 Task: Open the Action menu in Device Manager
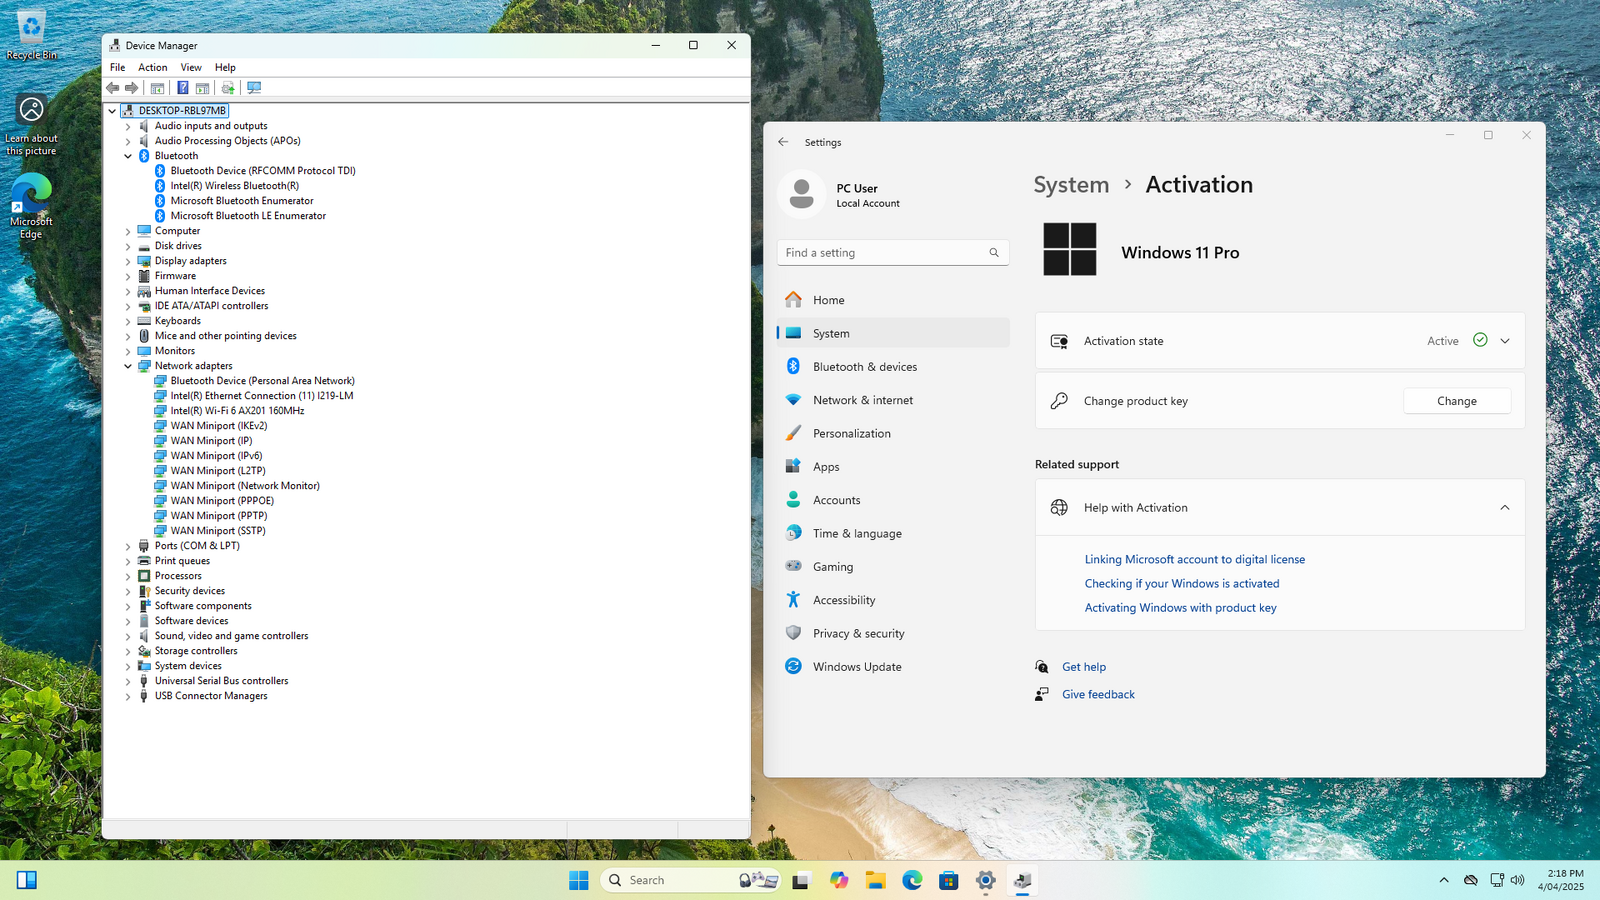[x=153, y=68]
